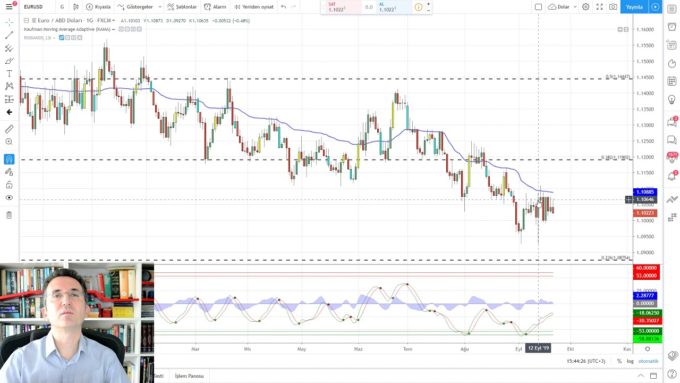
Task: Open the chart layout selector square
Action: pos(538,7)
